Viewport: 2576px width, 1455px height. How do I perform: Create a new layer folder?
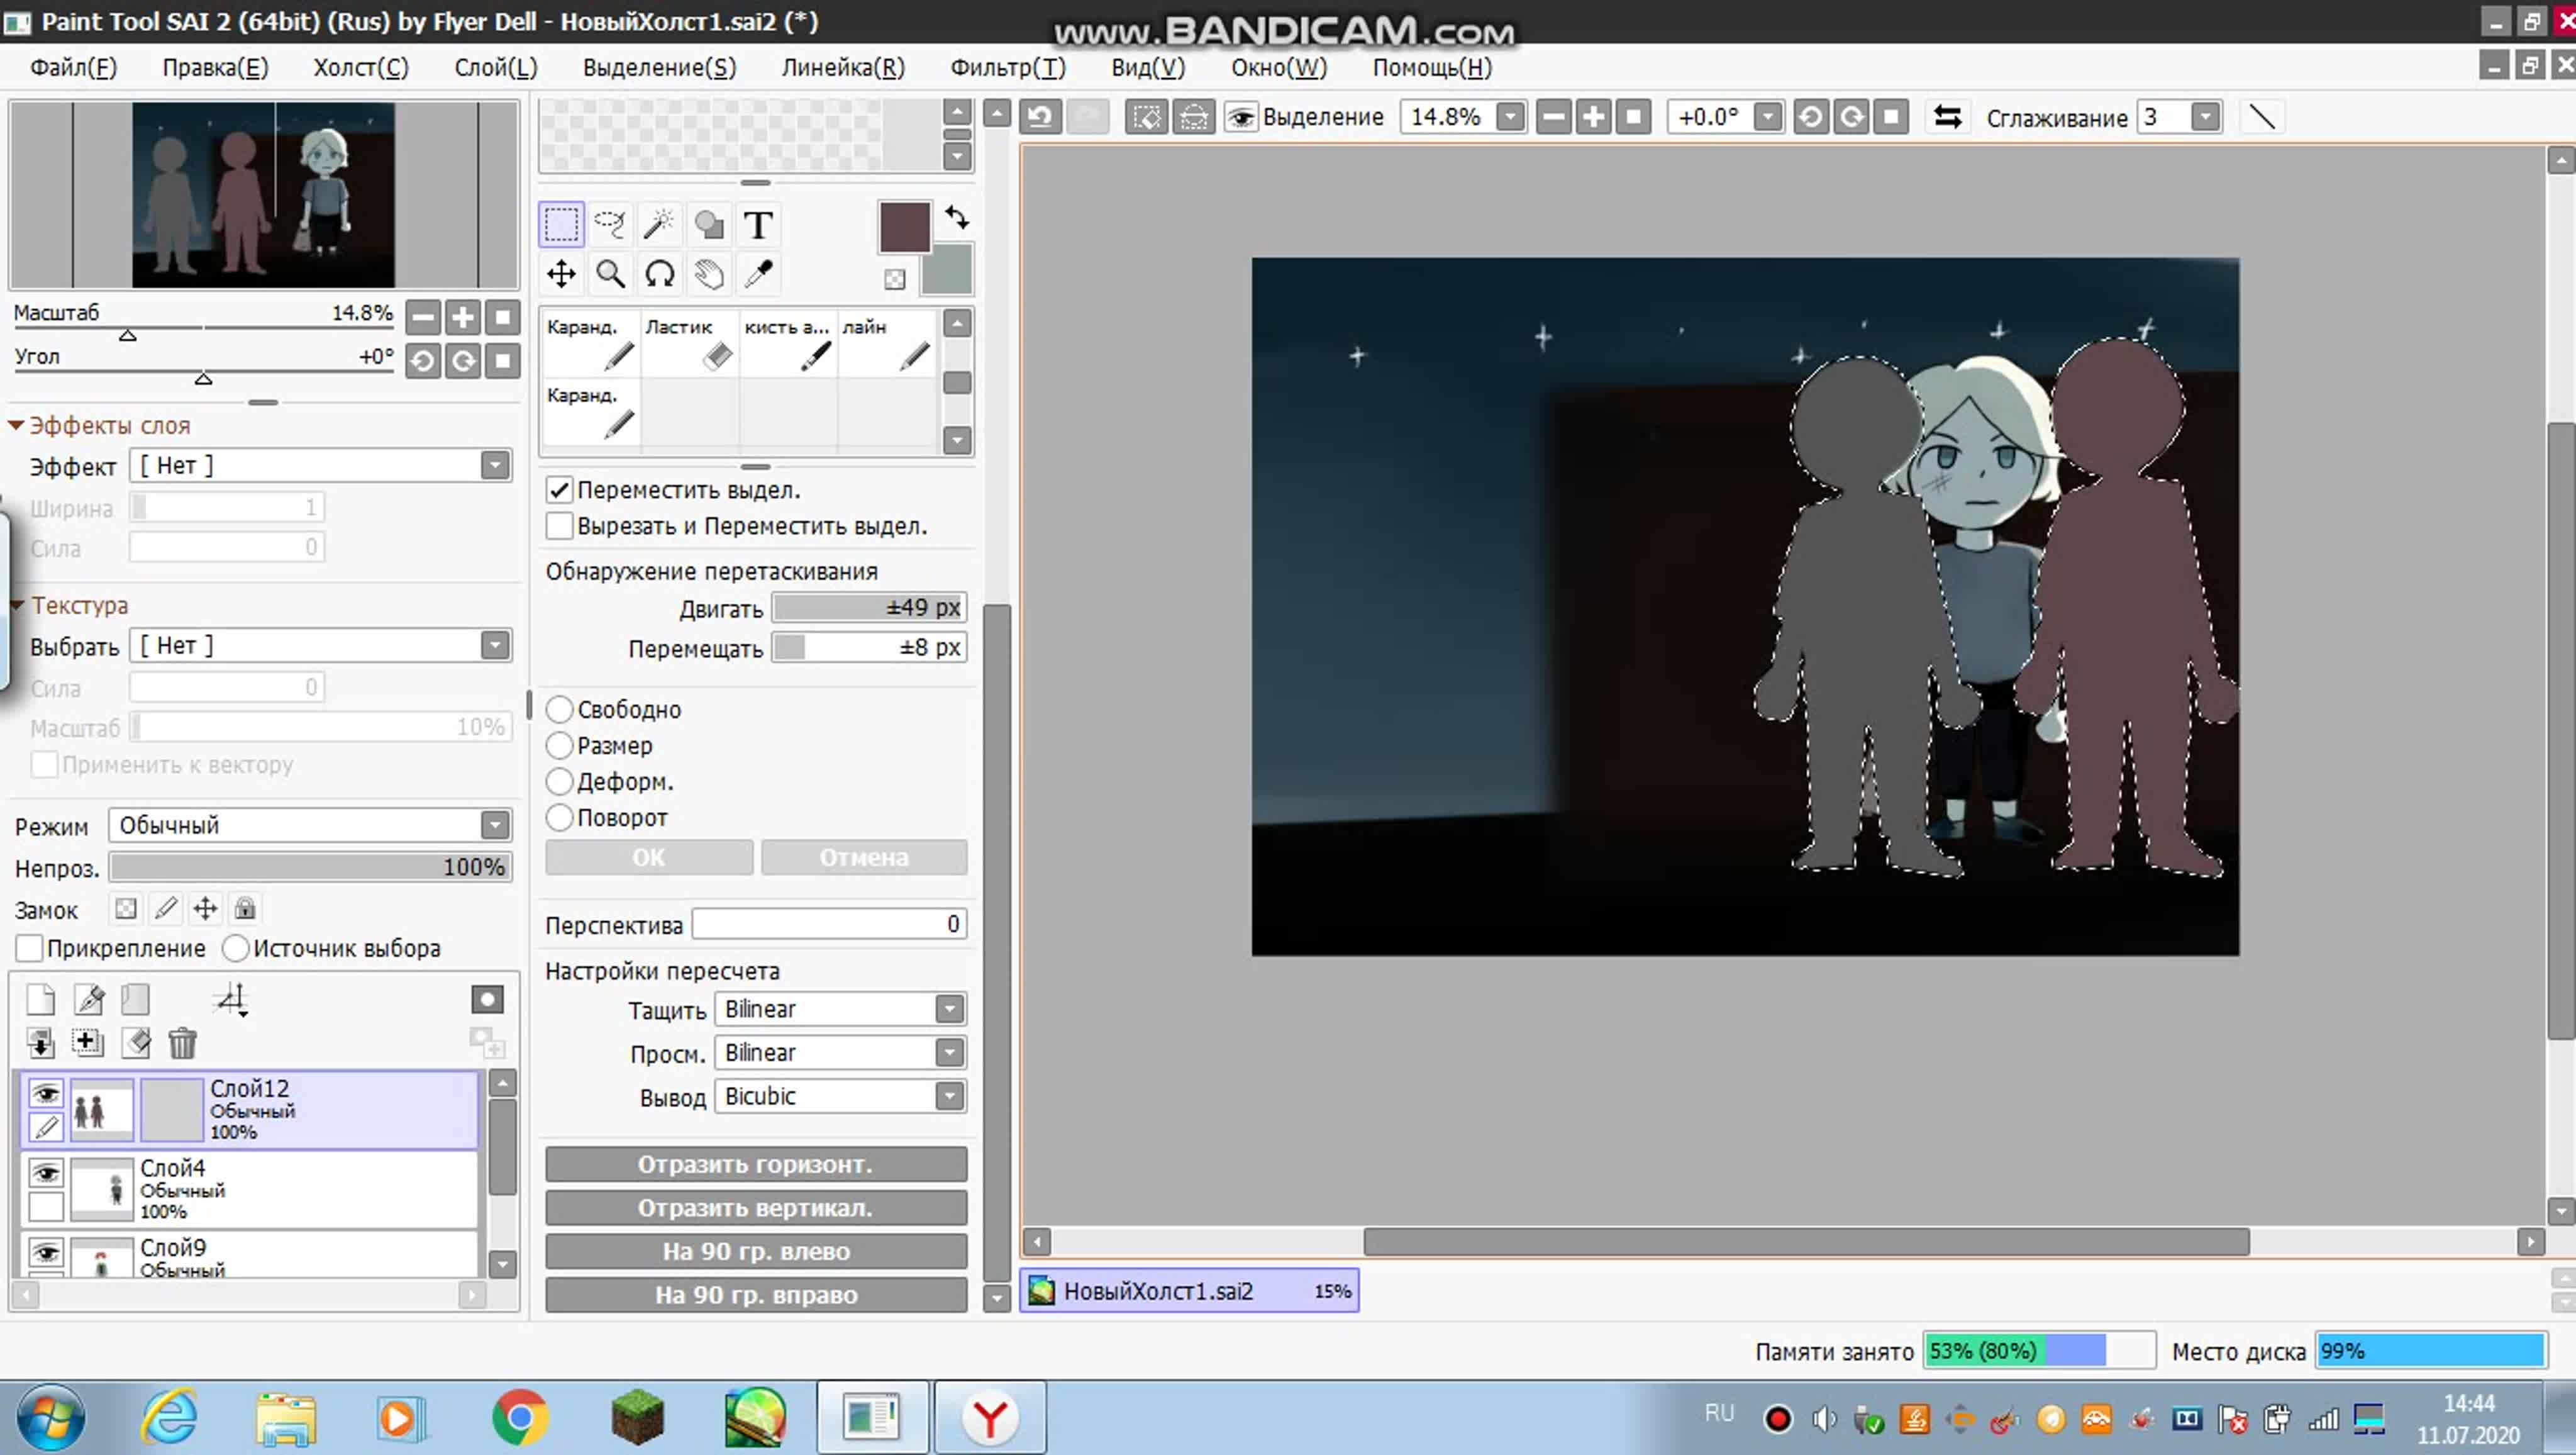point(135,999)
